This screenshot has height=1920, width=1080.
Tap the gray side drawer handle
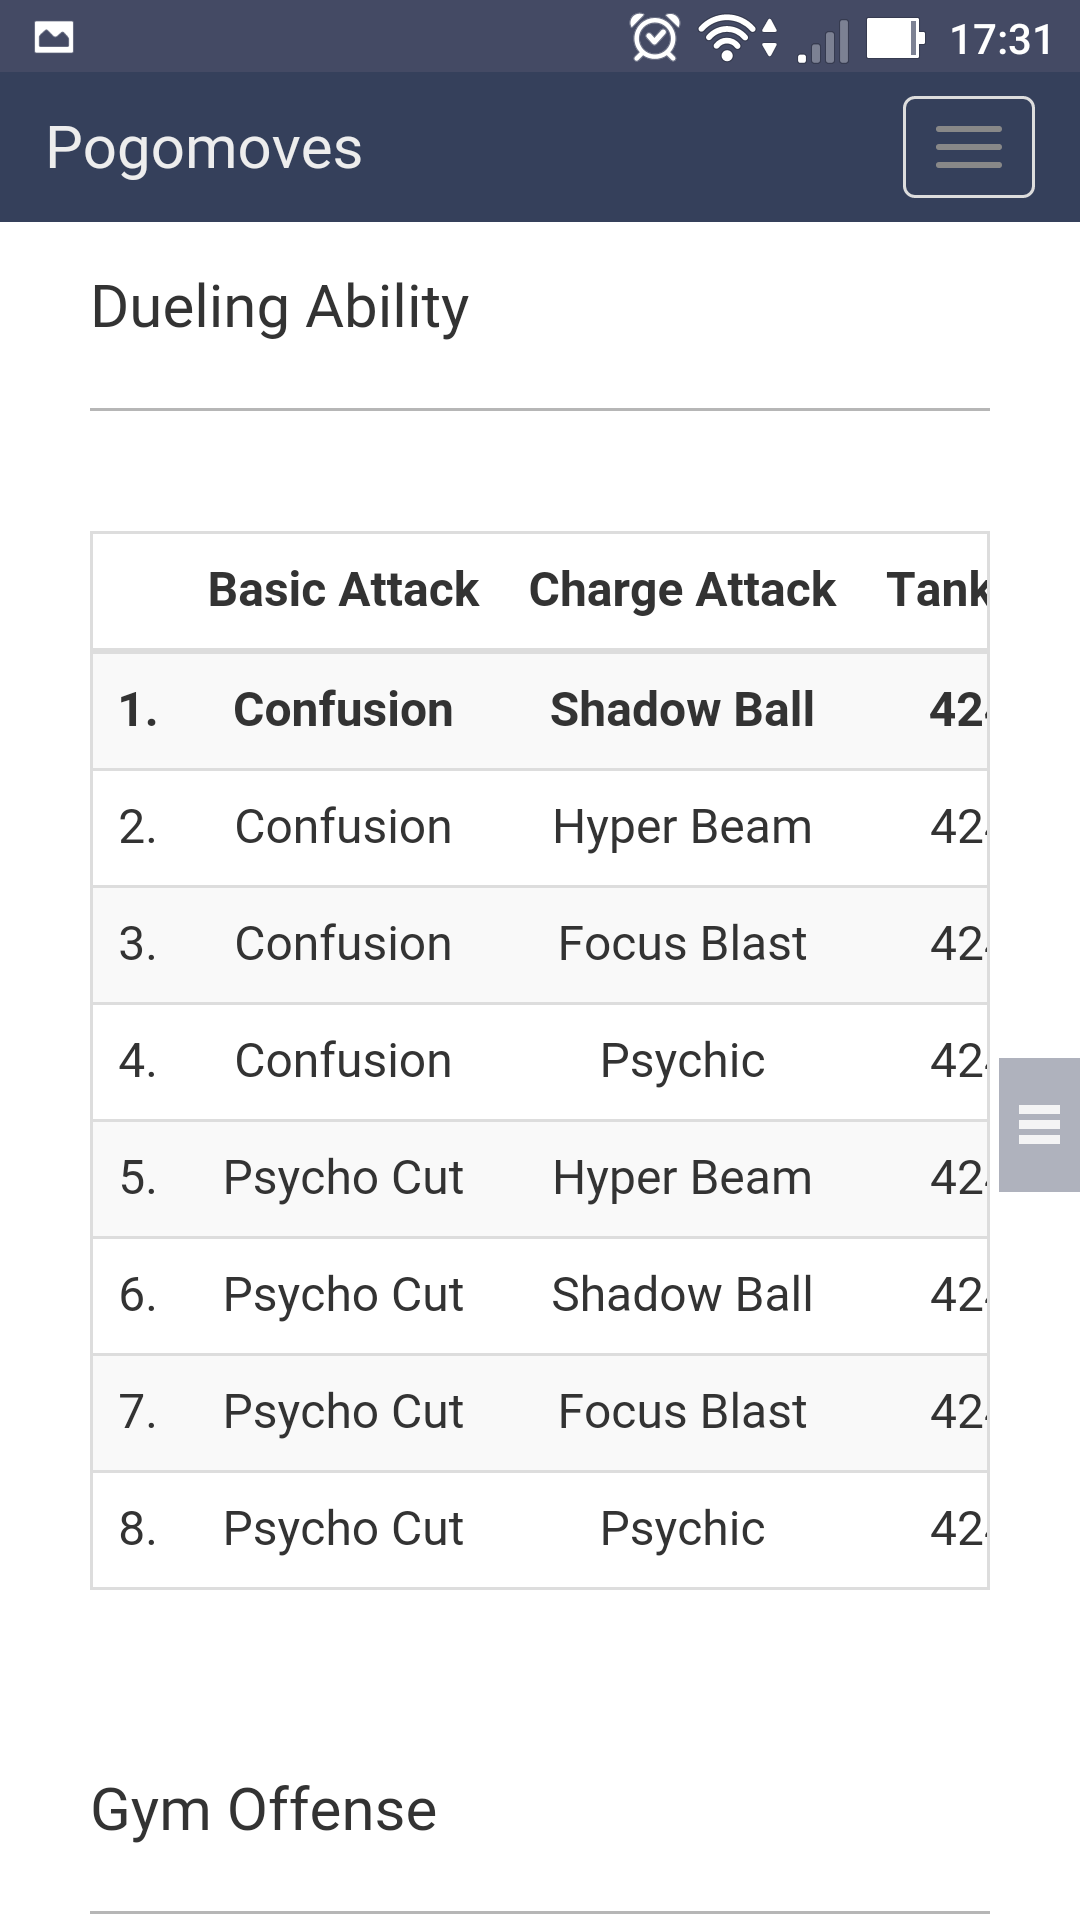[x=1039, y=1125]
